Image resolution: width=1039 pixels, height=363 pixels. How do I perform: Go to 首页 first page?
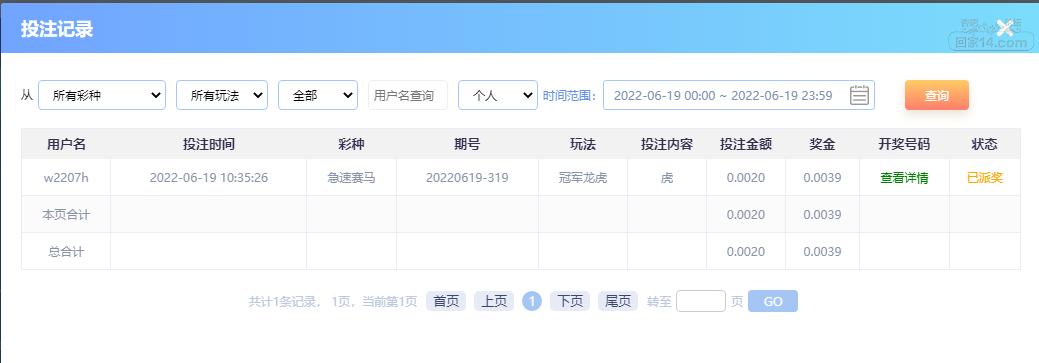(446, 301)
